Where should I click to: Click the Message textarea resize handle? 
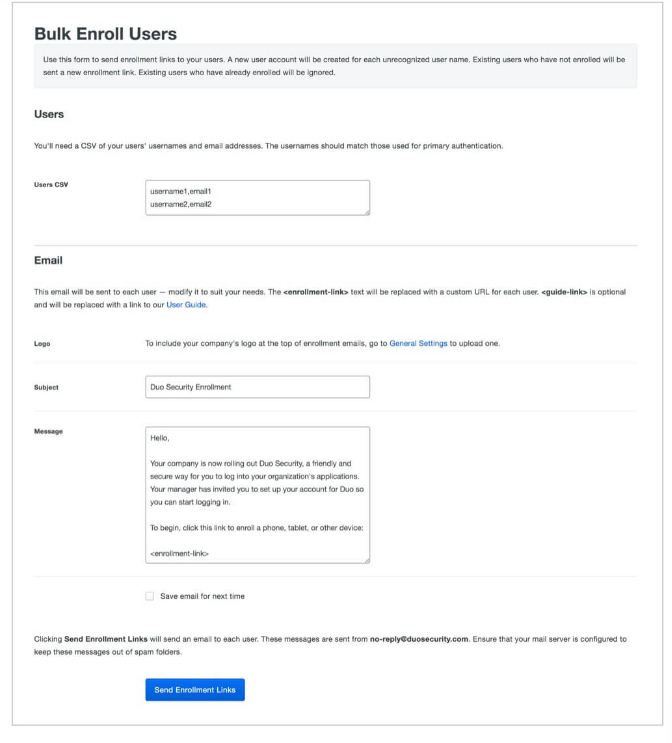[367, 561]
